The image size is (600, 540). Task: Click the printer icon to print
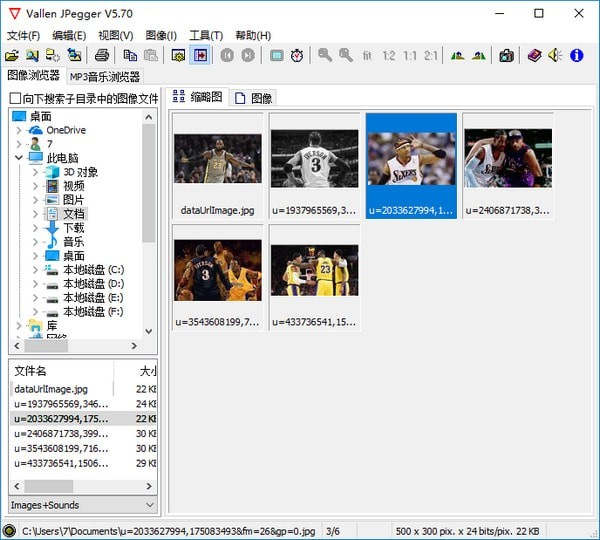coord(102,56)
